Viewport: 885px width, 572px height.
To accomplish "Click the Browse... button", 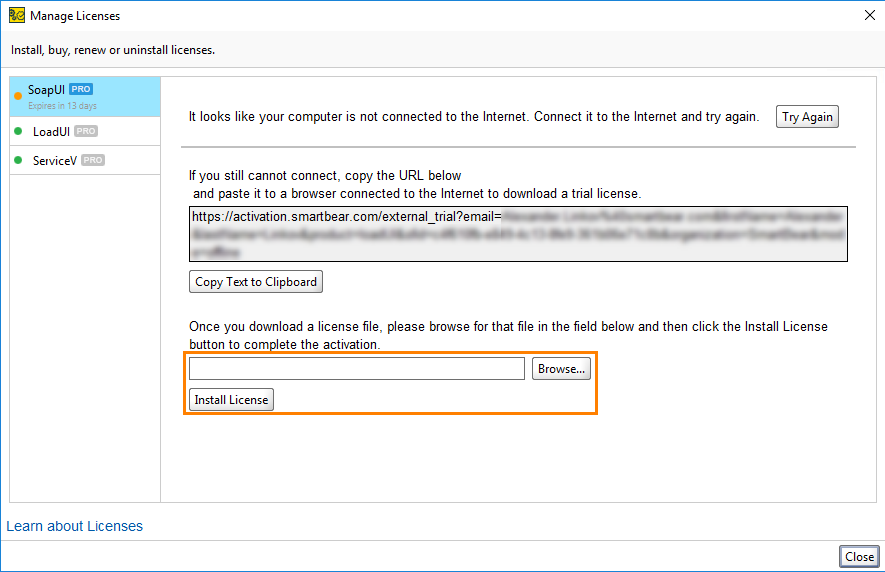I will pyautogui.click(x=561, y=369).
